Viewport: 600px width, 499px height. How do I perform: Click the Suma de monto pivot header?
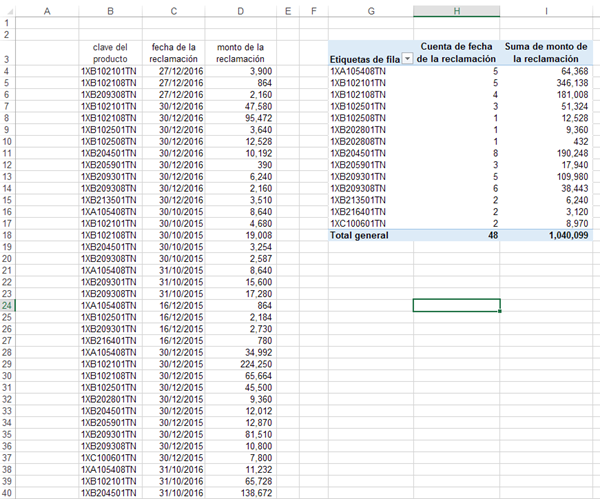(x=546, y=52)
